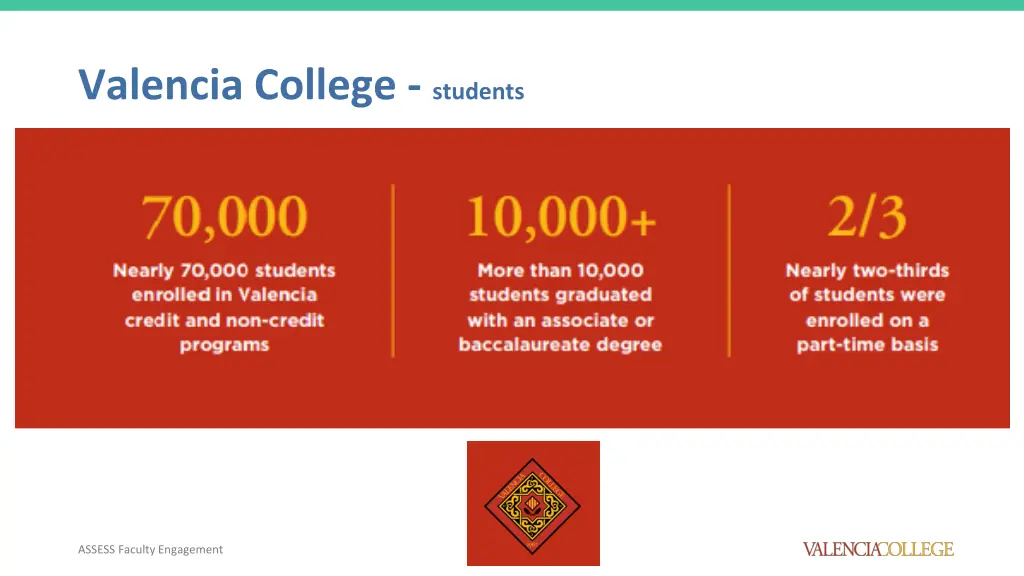This screenshot has height=576, width=1024.
Task: Click 'Nearly two-thirds' text line
Action: tap(867, 271)
